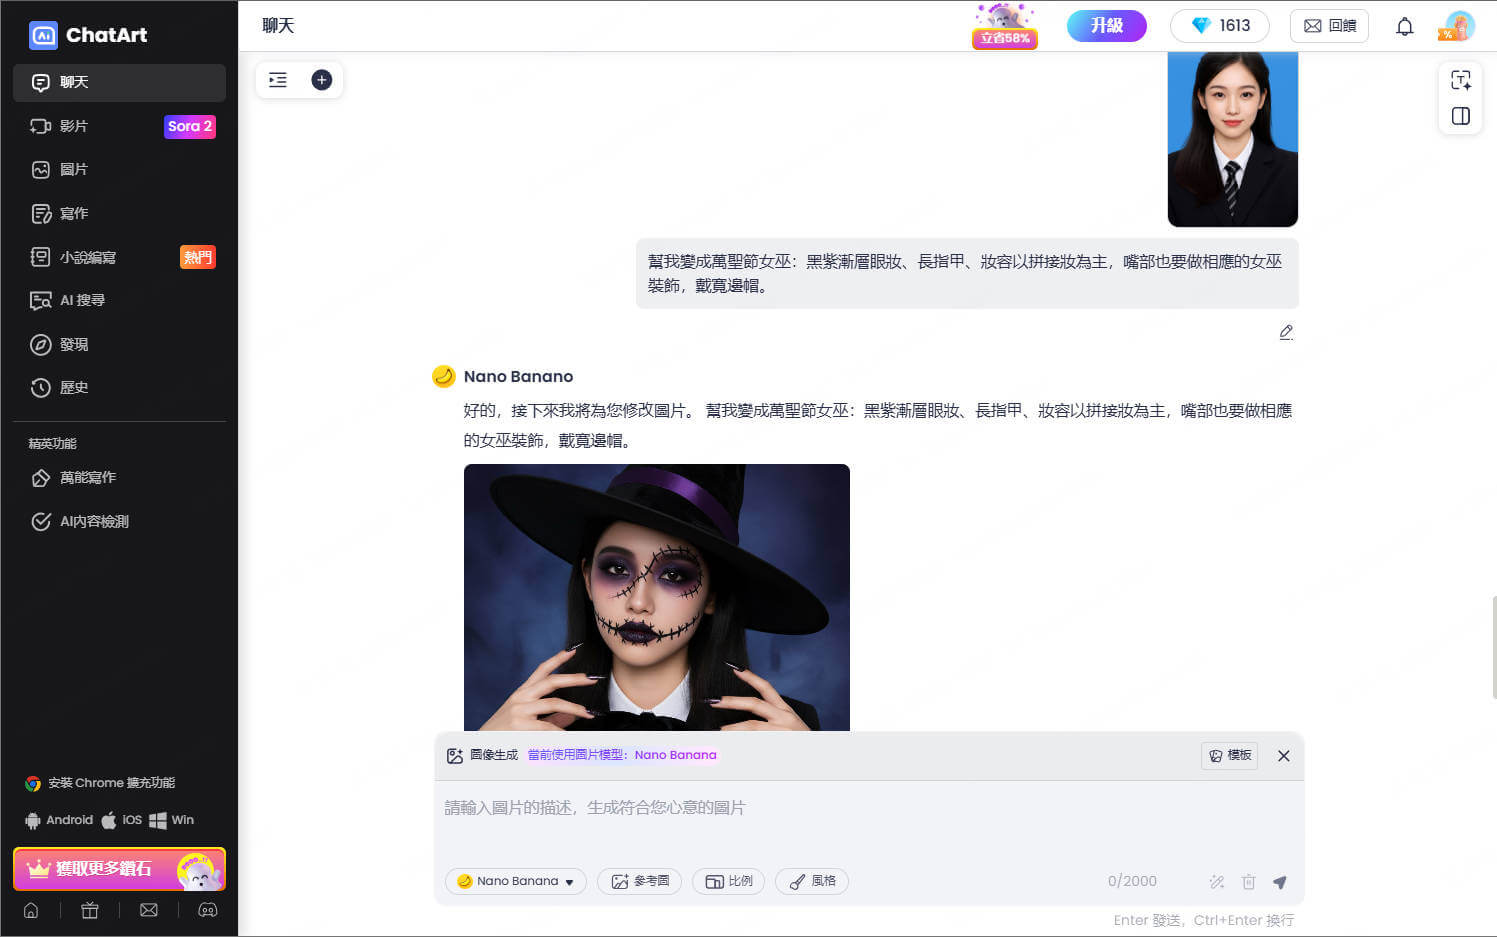This screenshot has width=1497, height=937.
Task: Toggle the text extraction tool on right side
Action: click(x=1461, y=80)
